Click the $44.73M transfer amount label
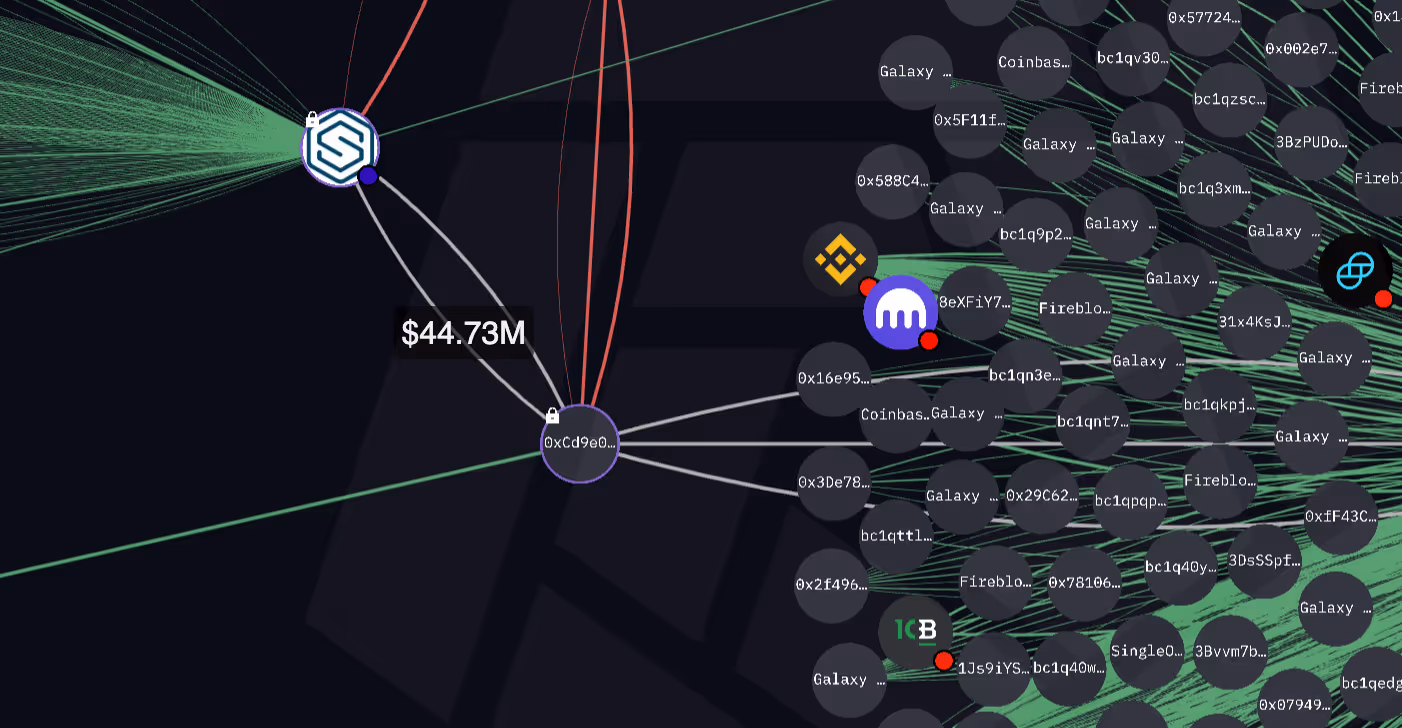 point(464,333)
